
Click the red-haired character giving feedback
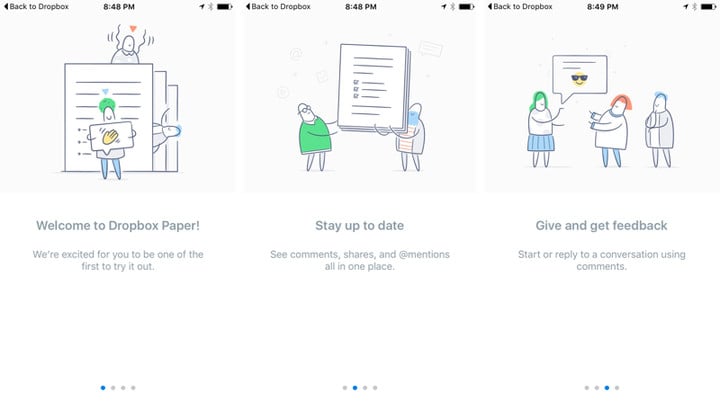pos(611,131)
